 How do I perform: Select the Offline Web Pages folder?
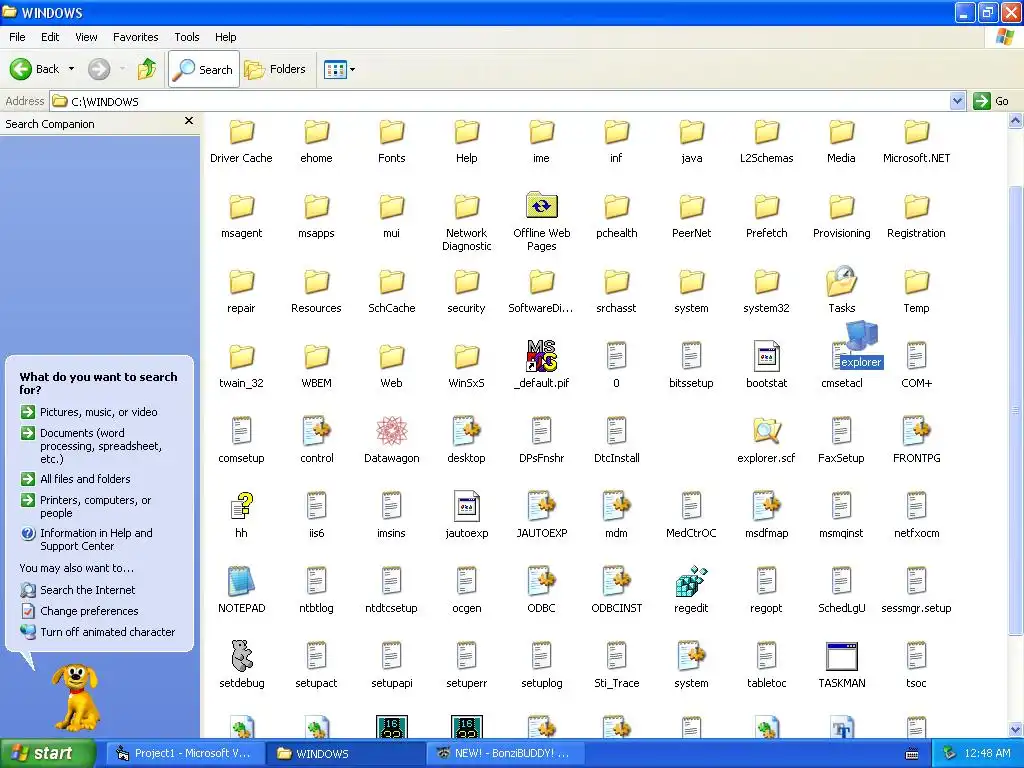click(541, 206)
